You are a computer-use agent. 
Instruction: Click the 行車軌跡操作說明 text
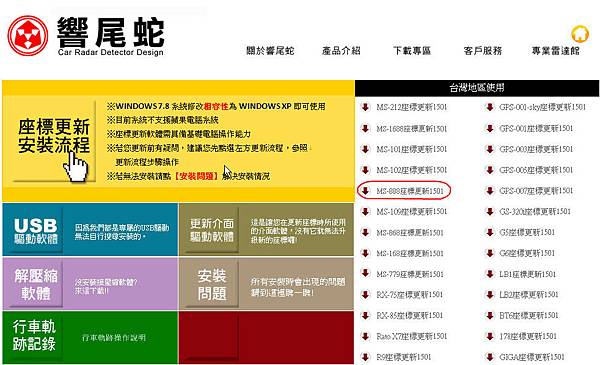click(114, 337)
